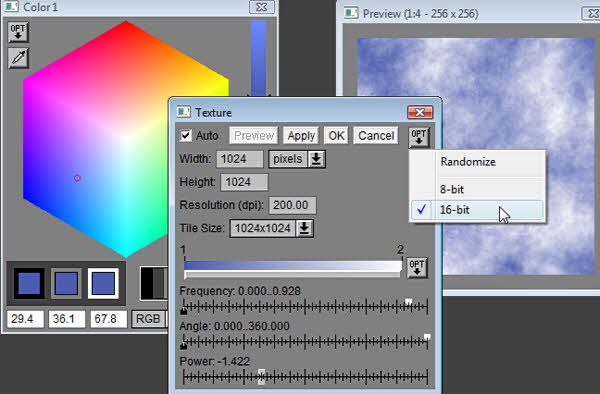The width and height of the screenshot is (600, 394).
Task: Click the blue value field 67.8
Action: click(108, 319)
